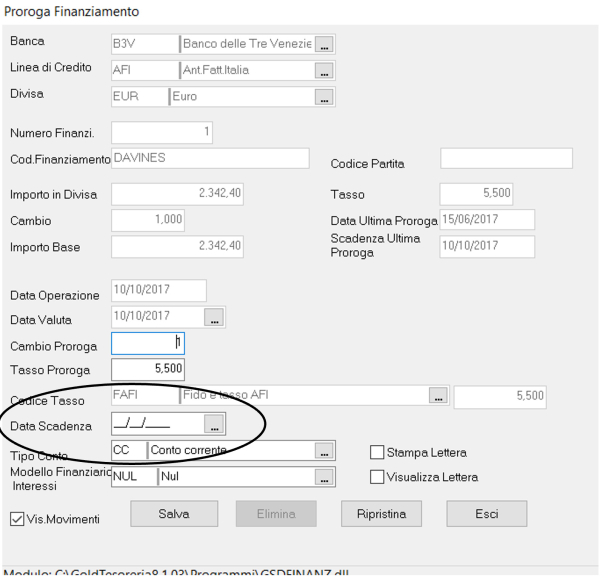Focus the Cambio Proroga input field
The image size is (600, 577).
tap(148, 344)
